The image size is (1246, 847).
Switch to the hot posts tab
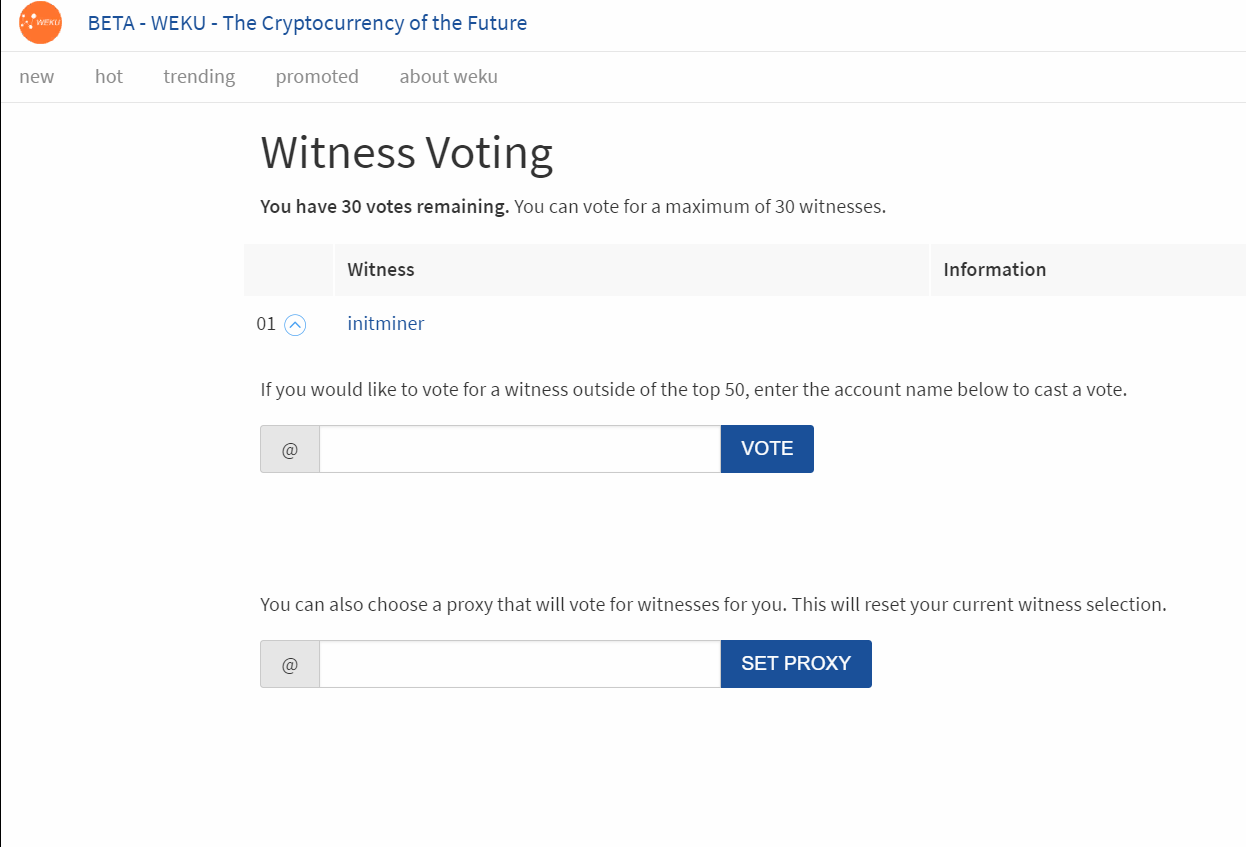pyautogui.click(x=109, y=77)
